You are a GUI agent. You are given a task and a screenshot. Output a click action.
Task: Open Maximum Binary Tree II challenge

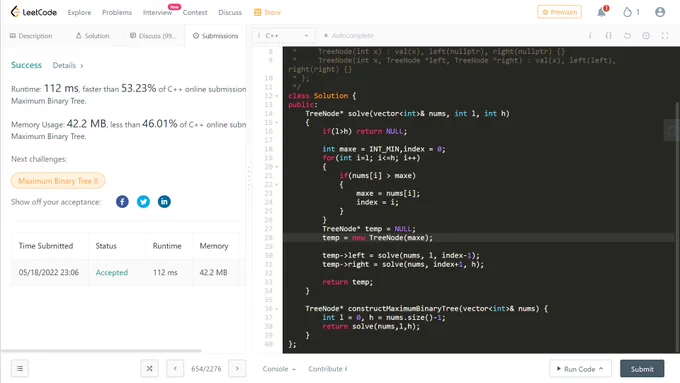click(58, 181)
